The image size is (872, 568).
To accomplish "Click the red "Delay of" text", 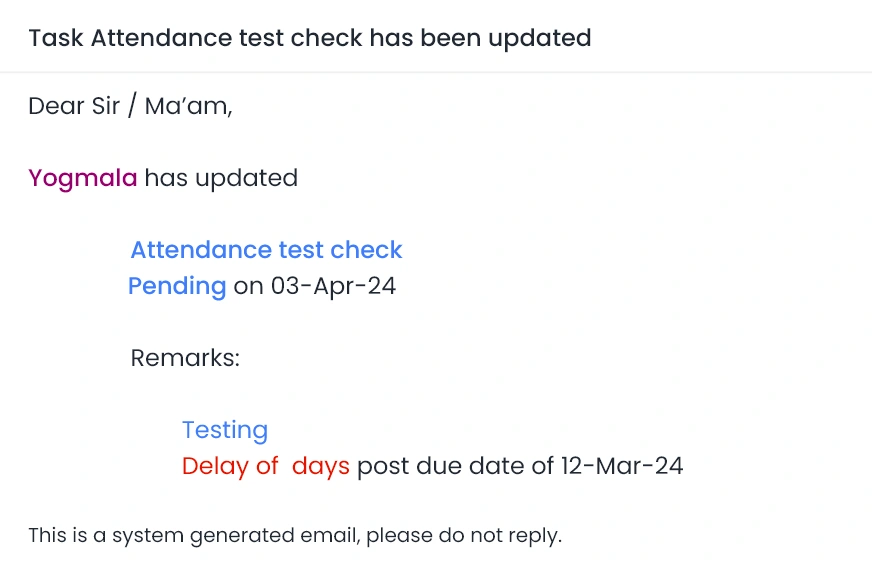I will [230, 466].
